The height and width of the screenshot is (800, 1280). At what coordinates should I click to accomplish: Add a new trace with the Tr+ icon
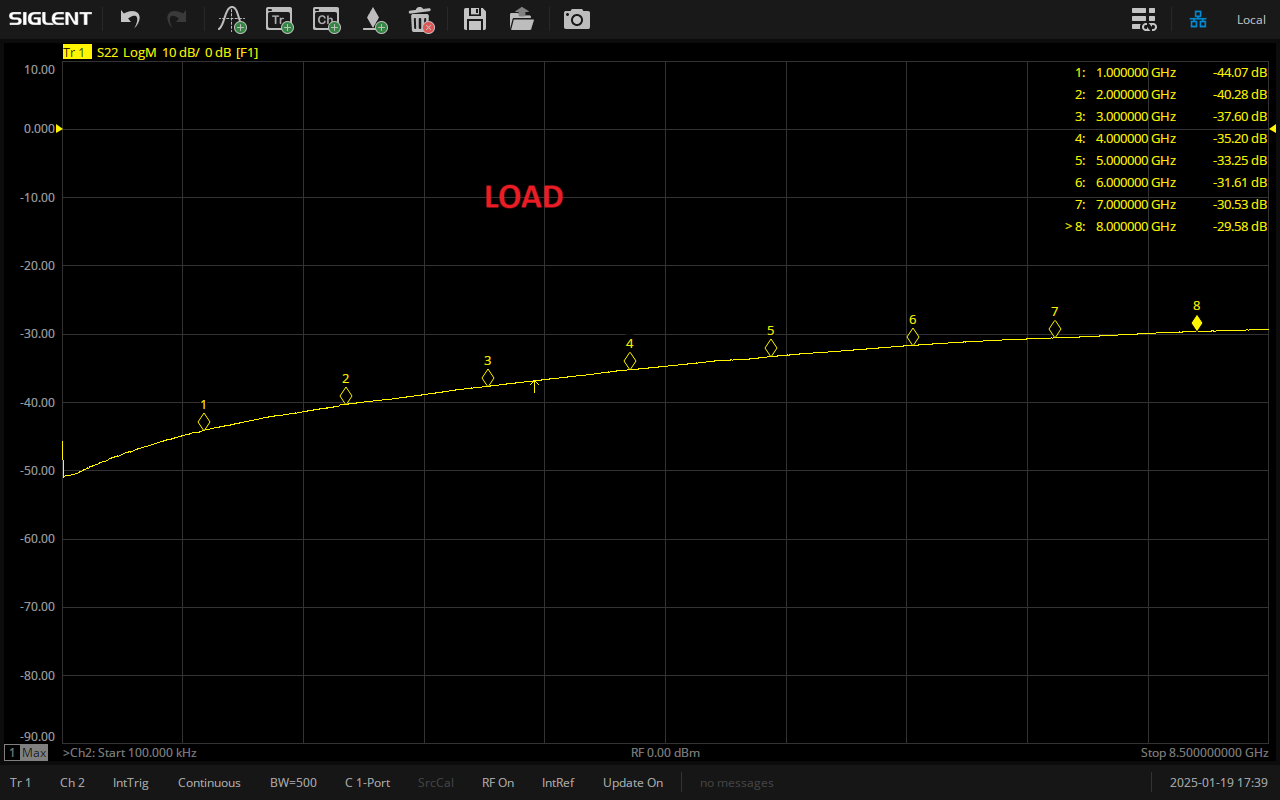[279, 19]
